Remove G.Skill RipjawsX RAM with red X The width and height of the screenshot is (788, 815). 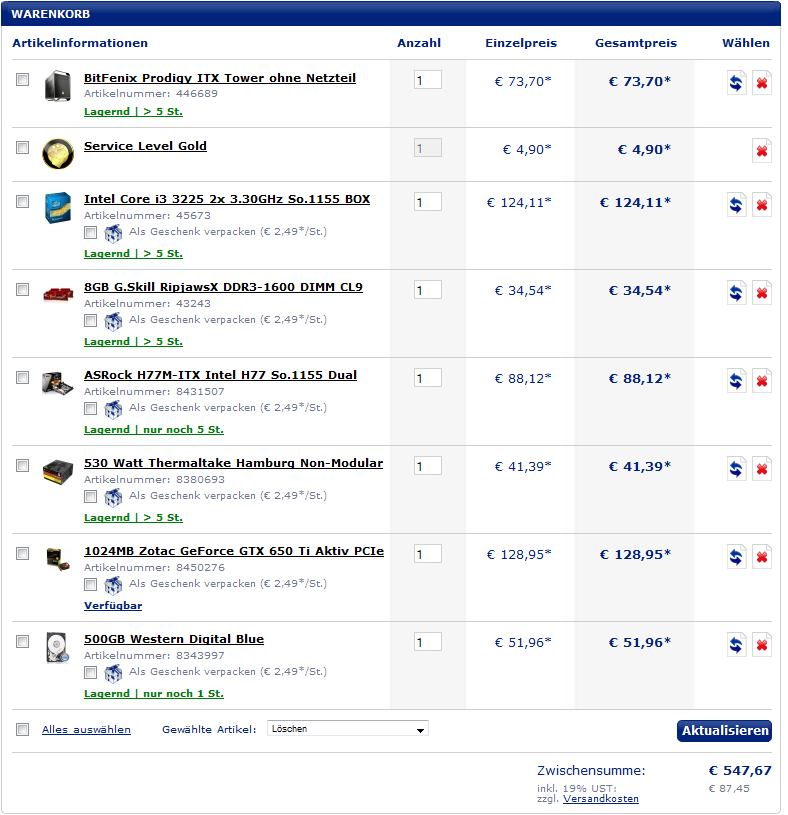tap(761, 293)
